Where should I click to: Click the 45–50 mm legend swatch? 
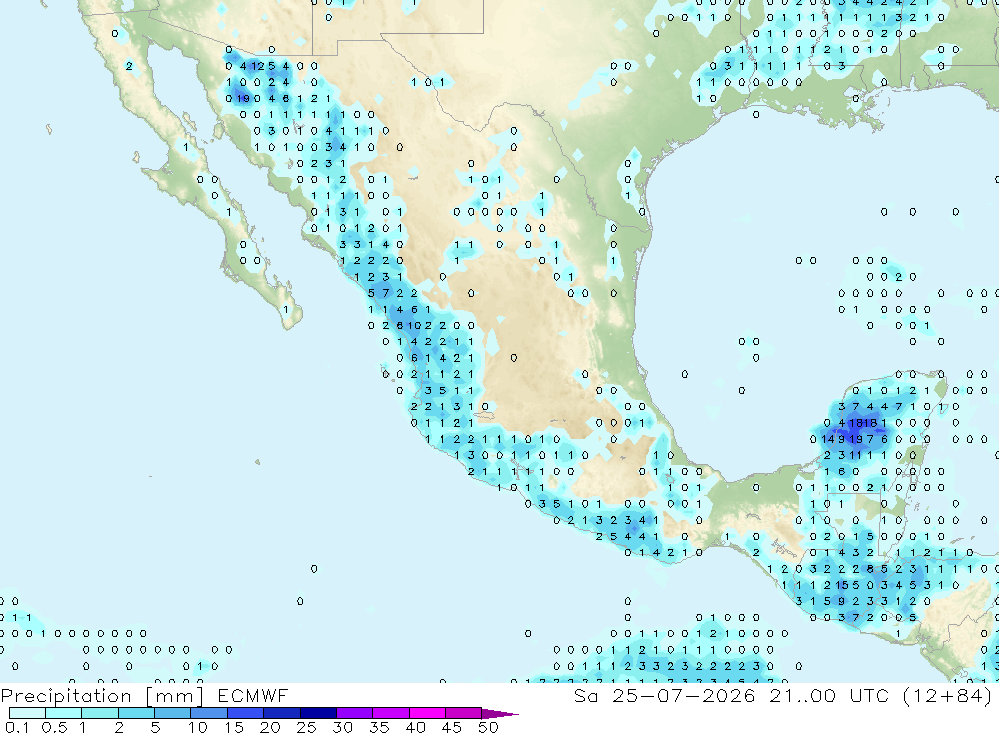coord(464,713)
